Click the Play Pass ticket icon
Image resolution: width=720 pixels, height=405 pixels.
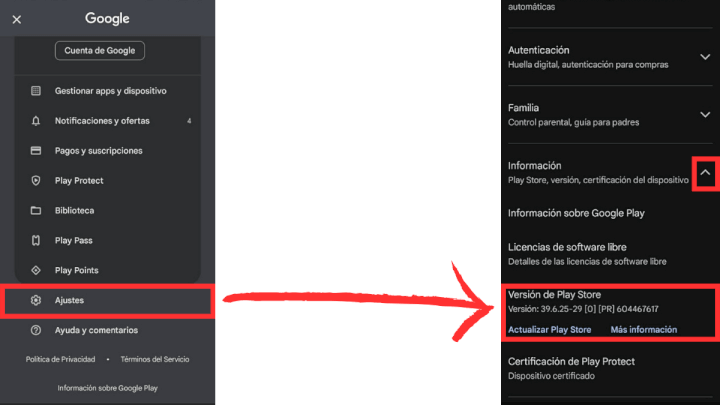coord(36,240)
